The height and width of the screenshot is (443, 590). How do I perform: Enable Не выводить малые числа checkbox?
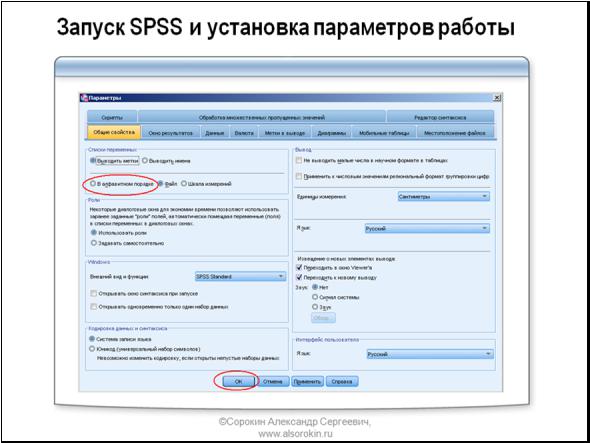click(x=299, y=160)
